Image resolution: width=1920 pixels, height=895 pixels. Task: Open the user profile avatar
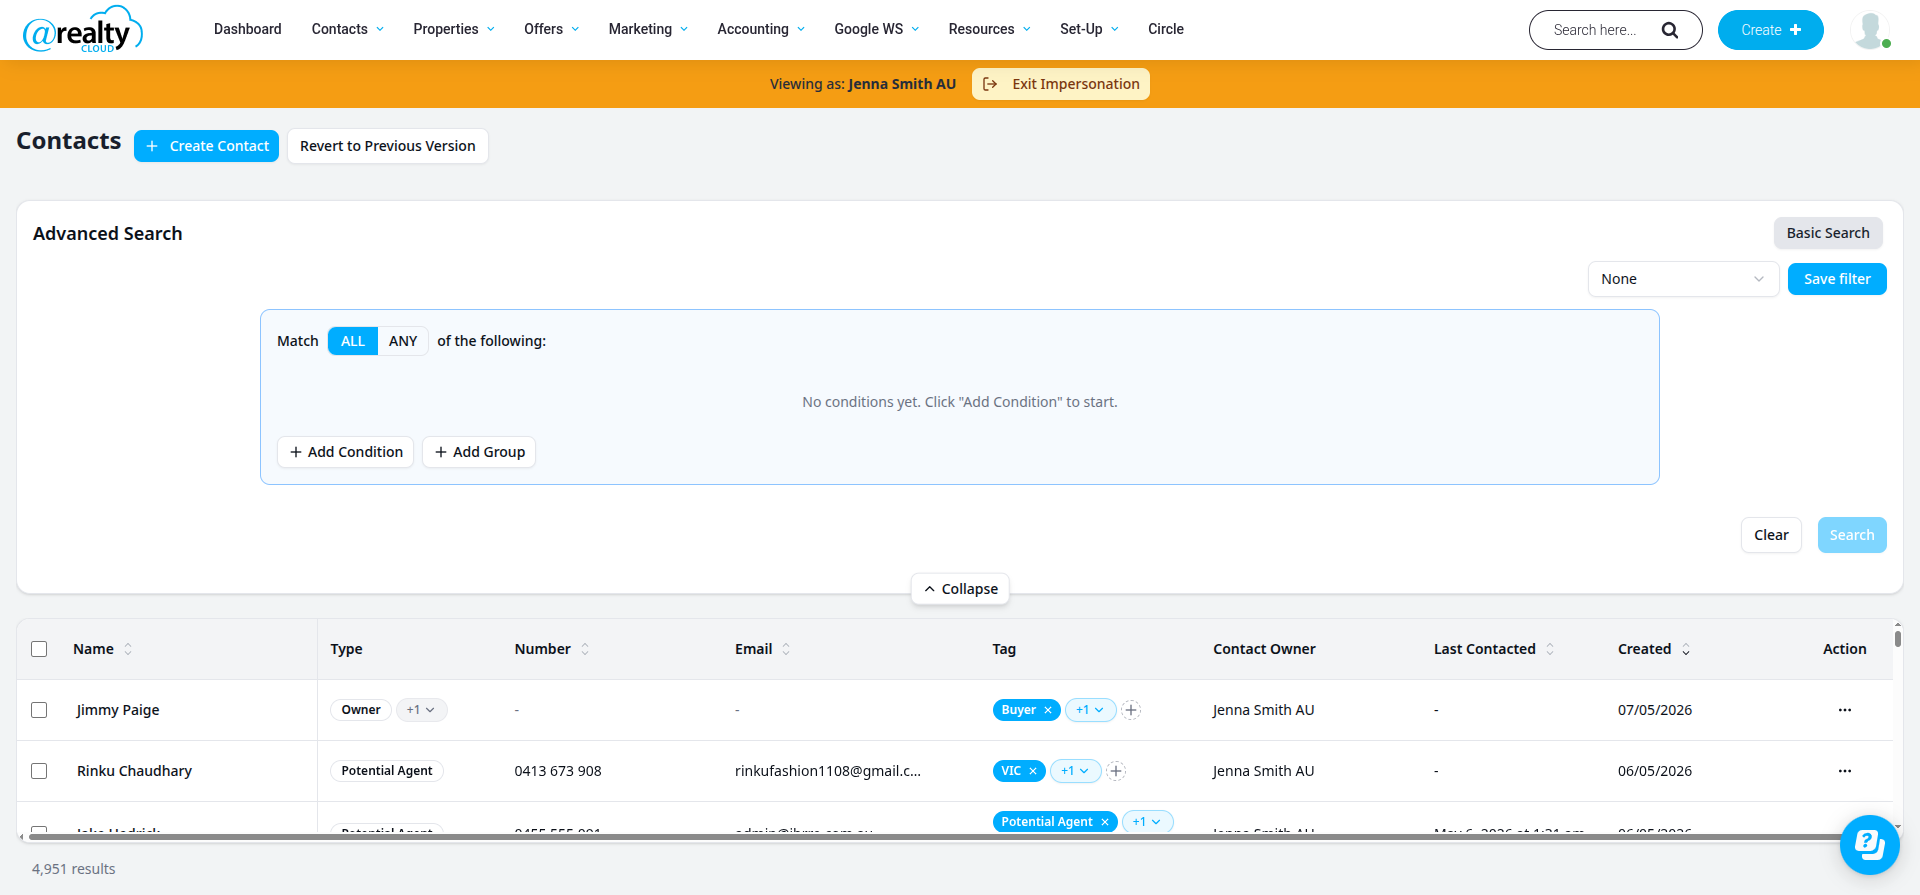[1870, 30]
